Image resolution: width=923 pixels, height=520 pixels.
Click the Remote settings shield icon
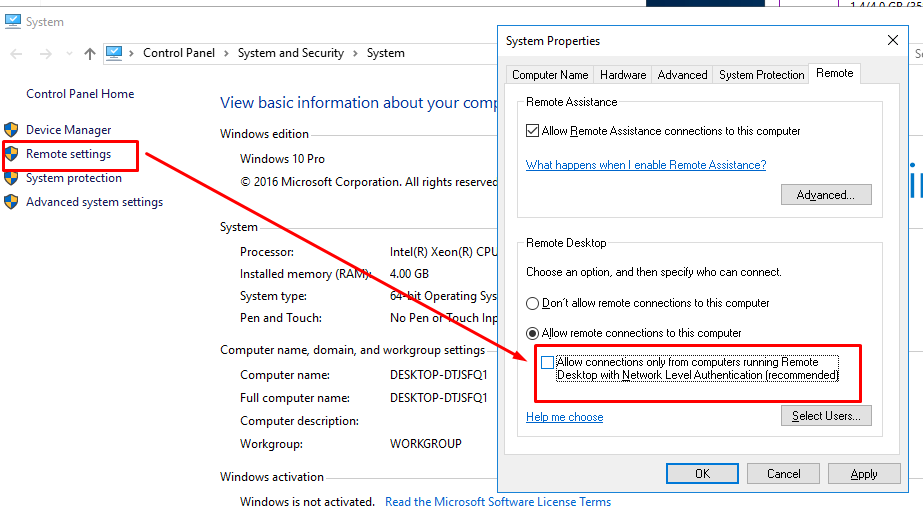pyautogui.click(x=11, y=154)
